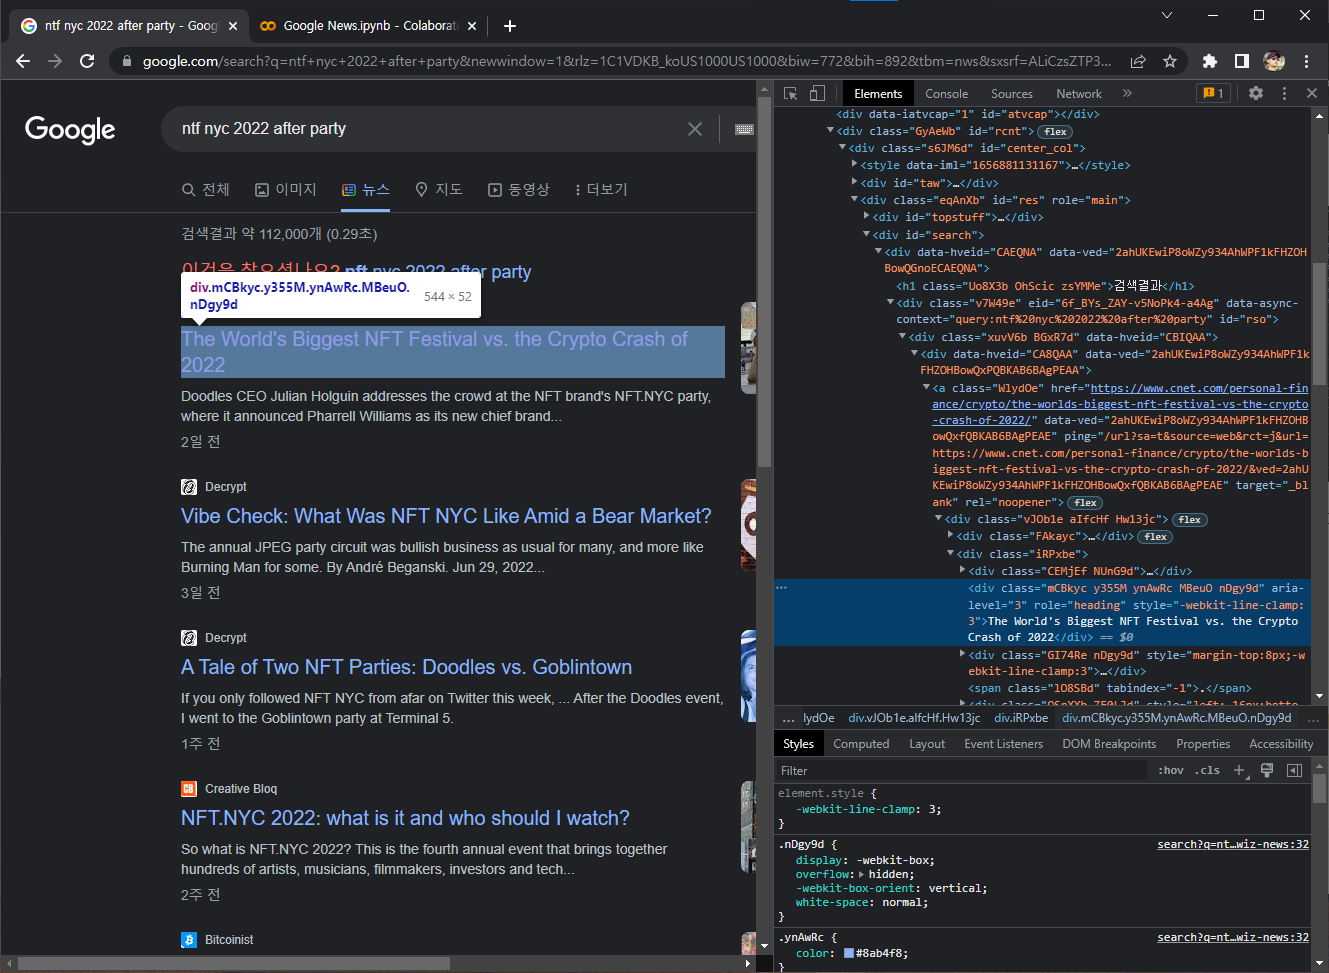1329x973 pixels.
Task: Click the Decrypt icon on Vibe Check result
Action: point(189,487)
